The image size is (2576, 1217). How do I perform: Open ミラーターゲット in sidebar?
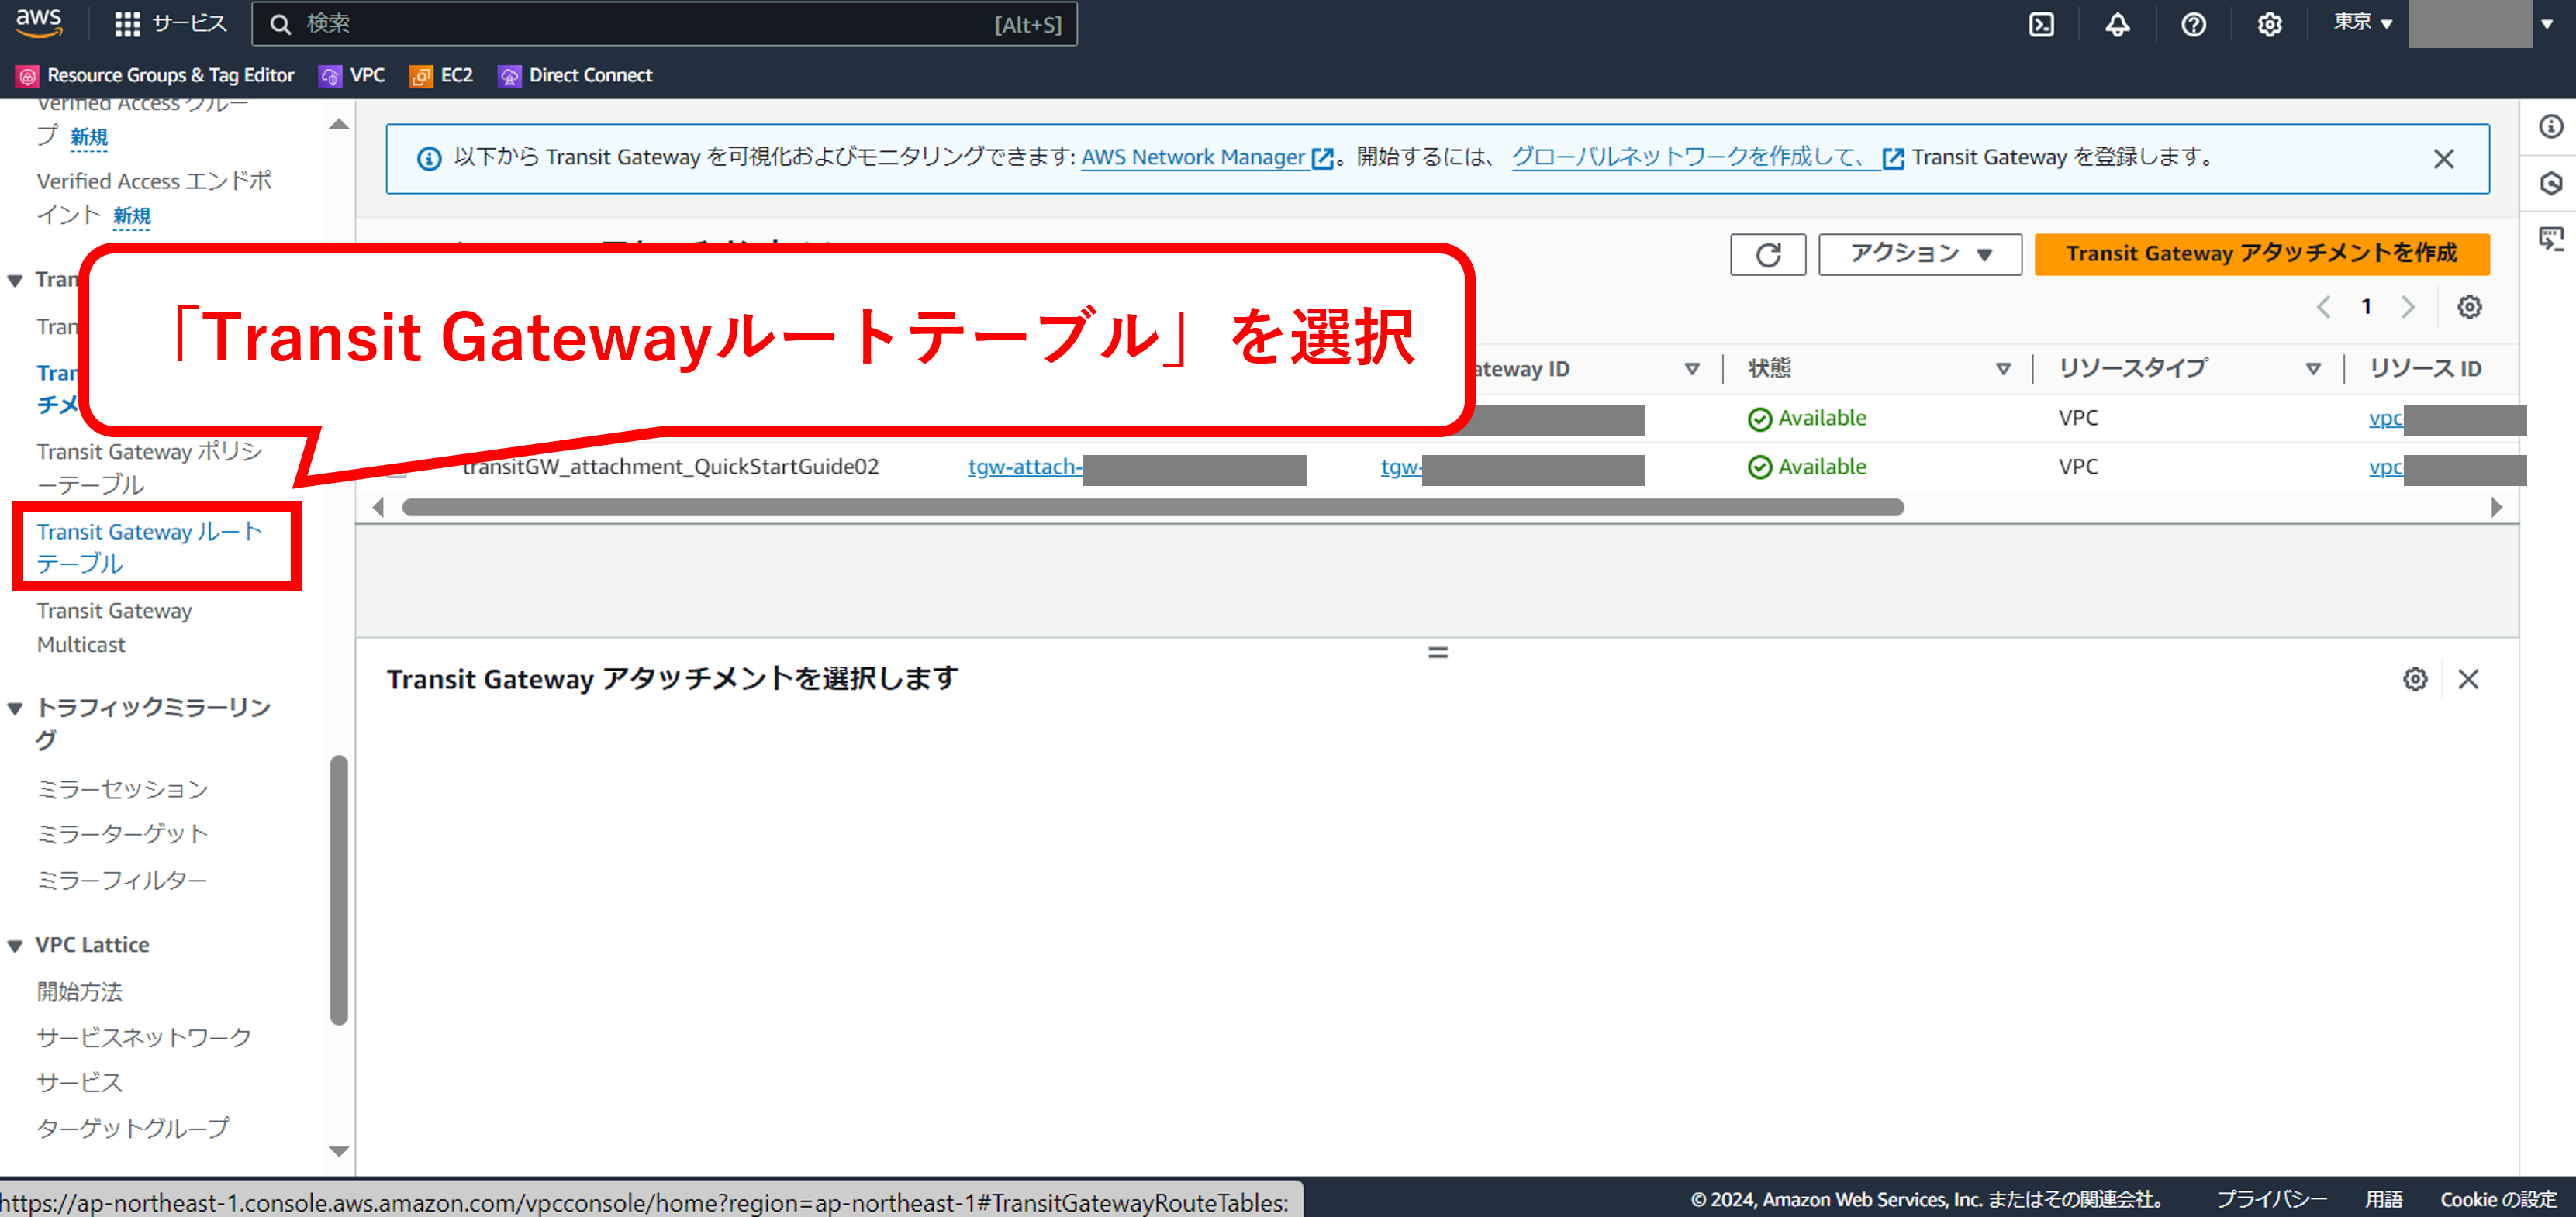pyautogui.click(x=122, y=834)
